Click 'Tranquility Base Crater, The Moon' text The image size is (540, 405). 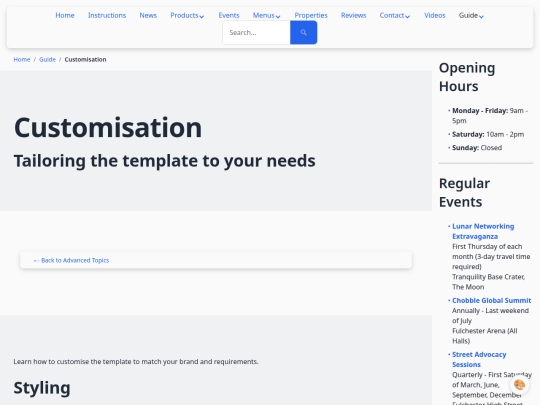[489, 282]
